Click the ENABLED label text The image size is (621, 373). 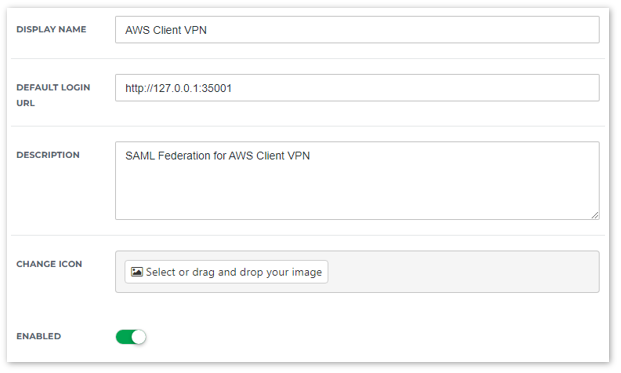point(38,336)
